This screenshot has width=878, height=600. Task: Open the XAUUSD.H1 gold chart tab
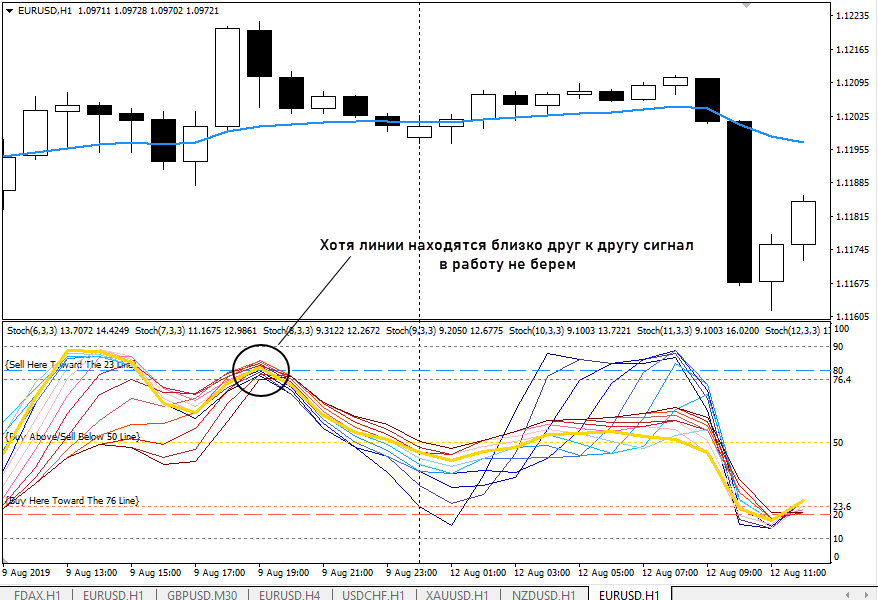click(x=454, y=593)
